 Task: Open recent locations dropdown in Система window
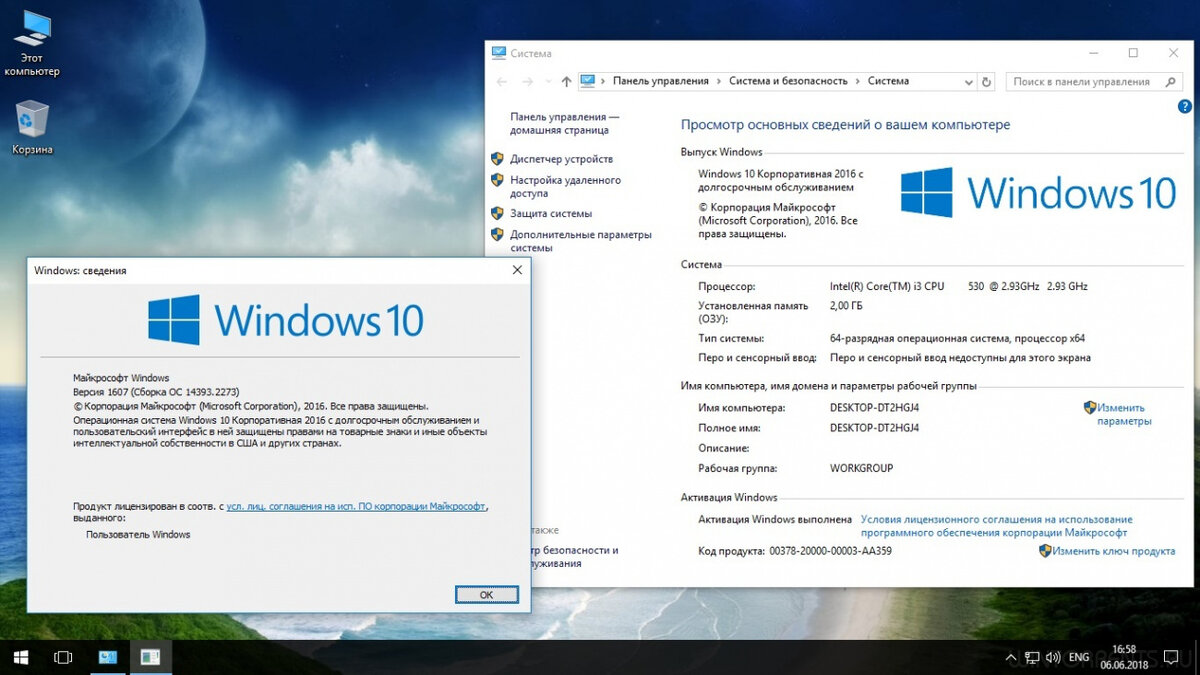click(x=548, y=82)
